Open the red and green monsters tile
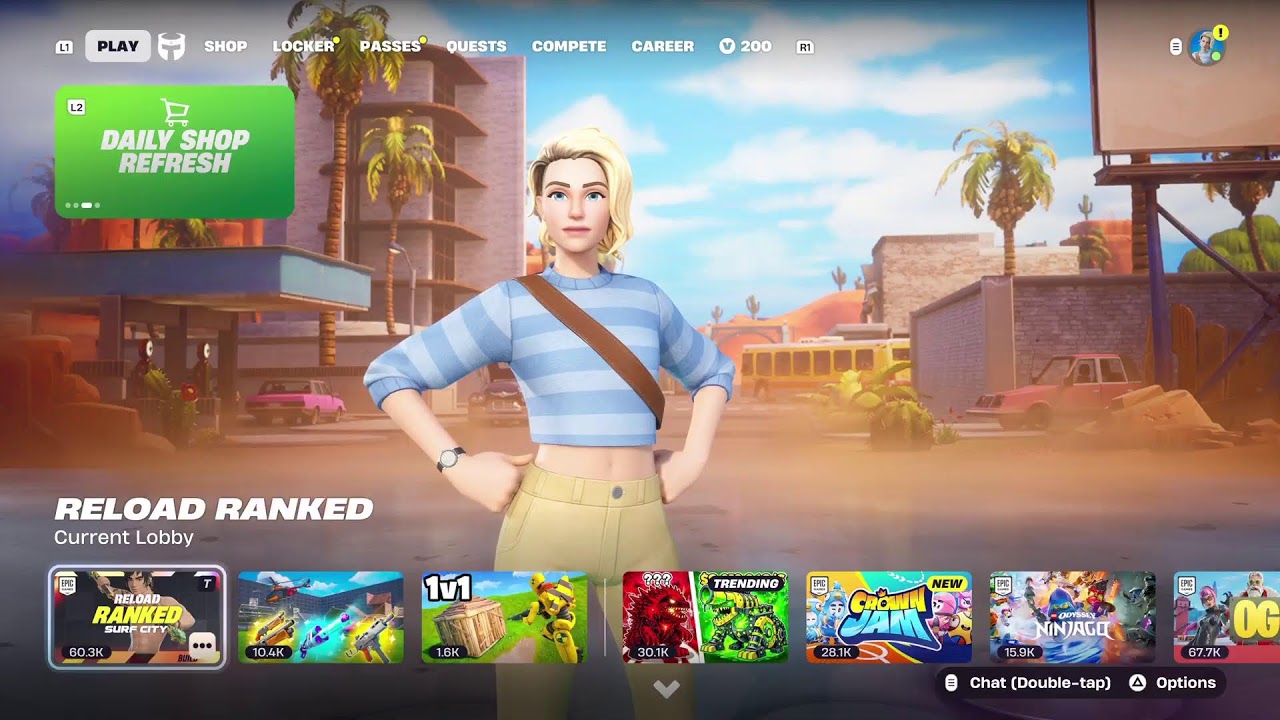The height and width of the screenshot is (720, 1280). tap(705, 618)
